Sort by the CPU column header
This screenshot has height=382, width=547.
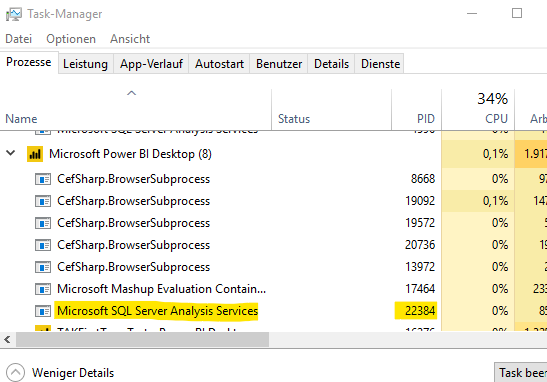[478, 110]
